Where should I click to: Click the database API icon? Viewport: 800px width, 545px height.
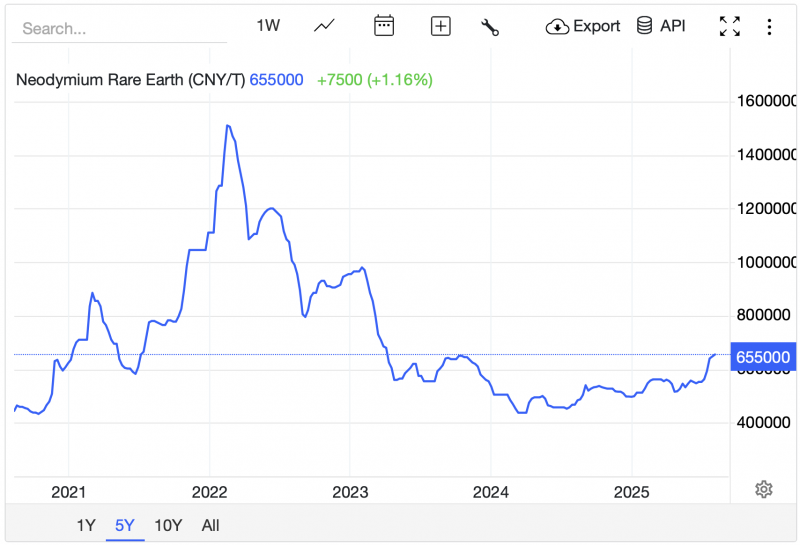645,26
